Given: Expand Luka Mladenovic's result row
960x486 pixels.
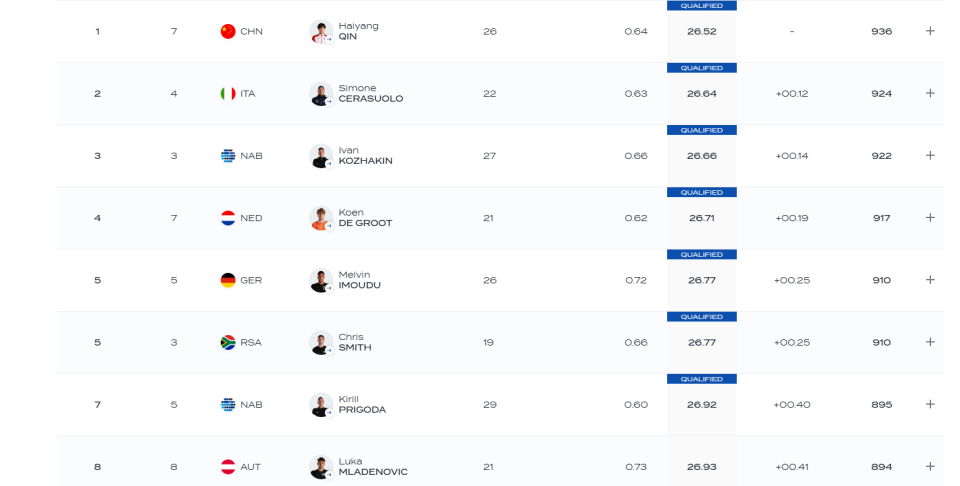Looking at the screenshot, I should point(930,466).
